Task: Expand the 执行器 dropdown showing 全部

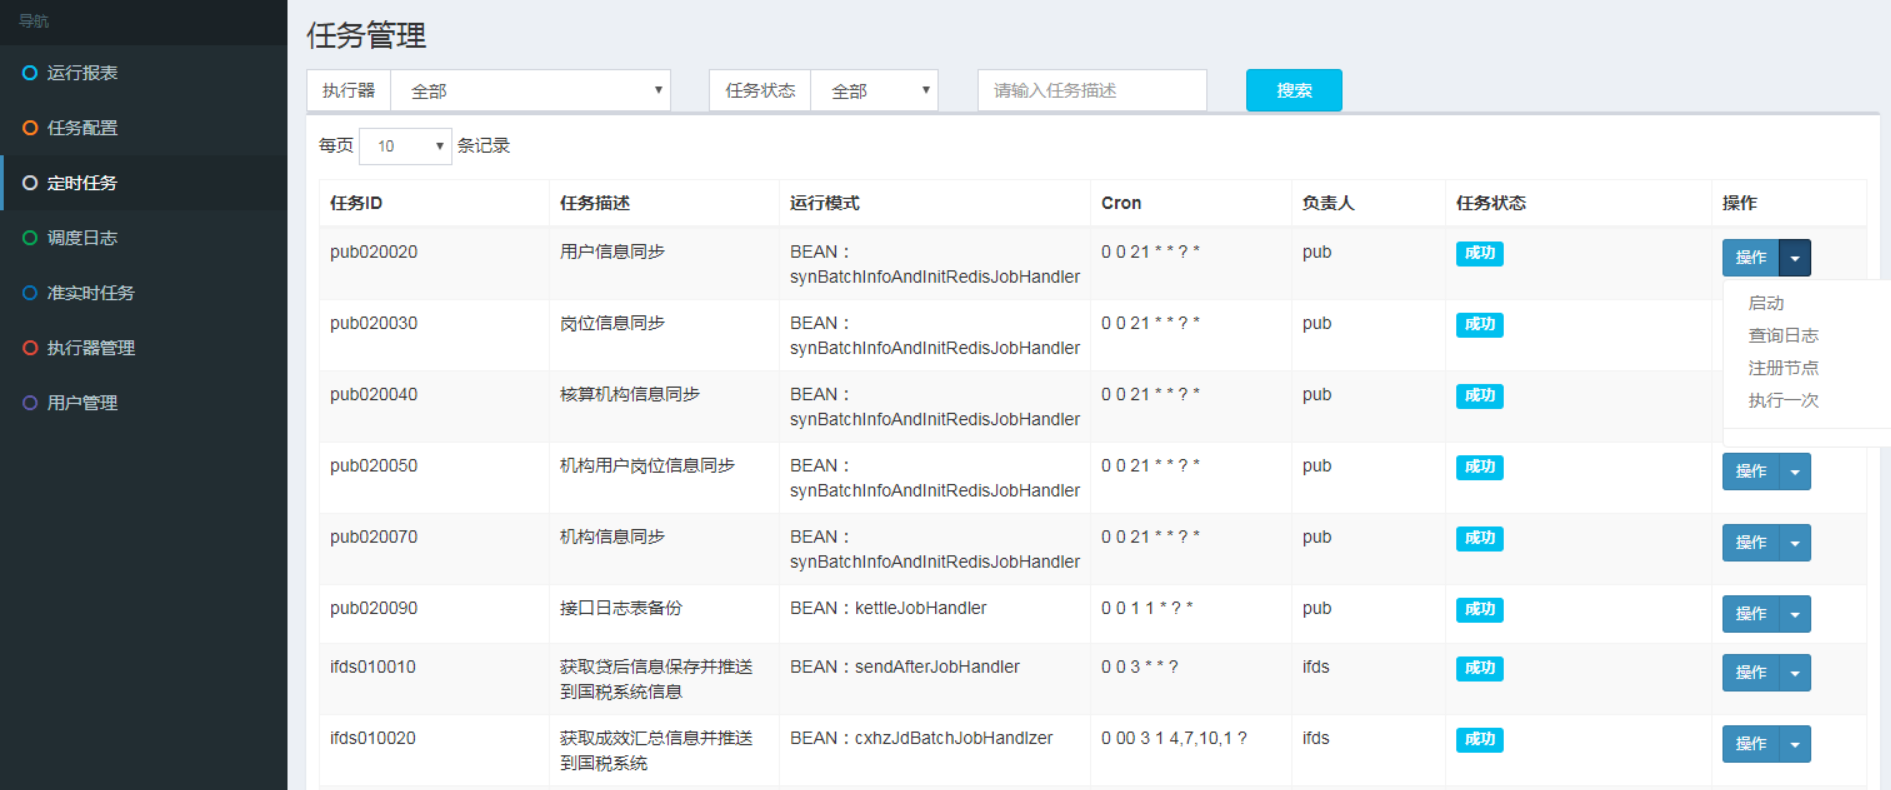Action: point(530,91)
